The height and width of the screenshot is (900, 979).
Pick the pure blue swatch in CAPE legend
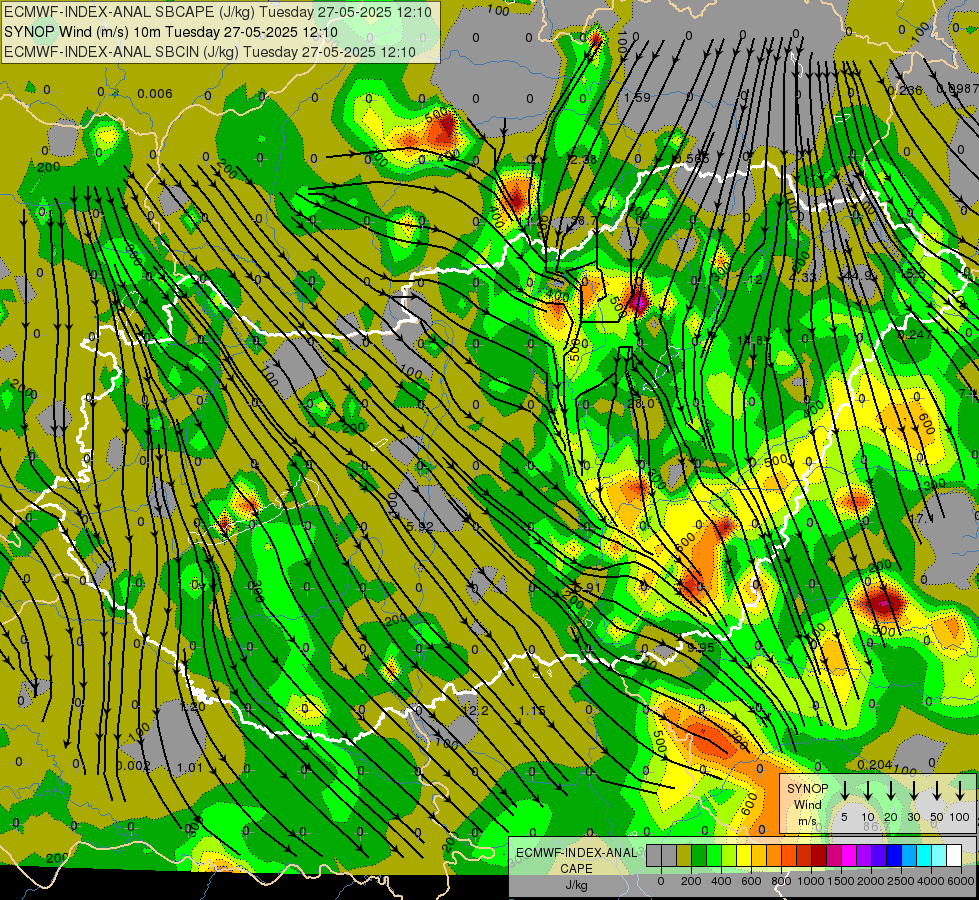pos(895,856)
